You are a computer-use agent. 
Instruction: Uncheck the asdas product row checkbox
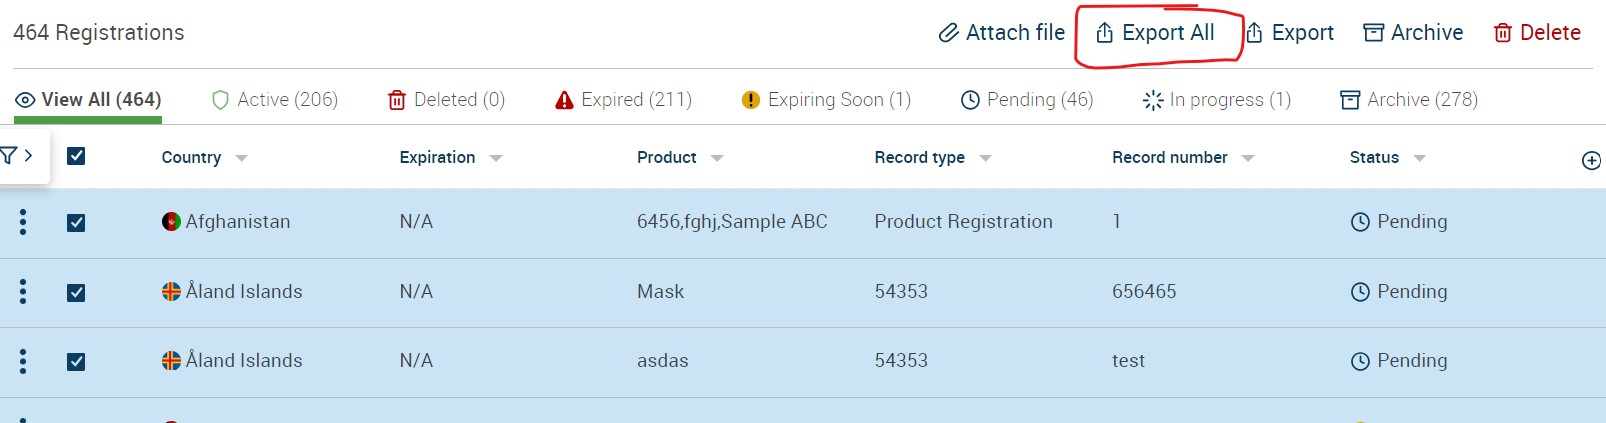pos(76,361)
